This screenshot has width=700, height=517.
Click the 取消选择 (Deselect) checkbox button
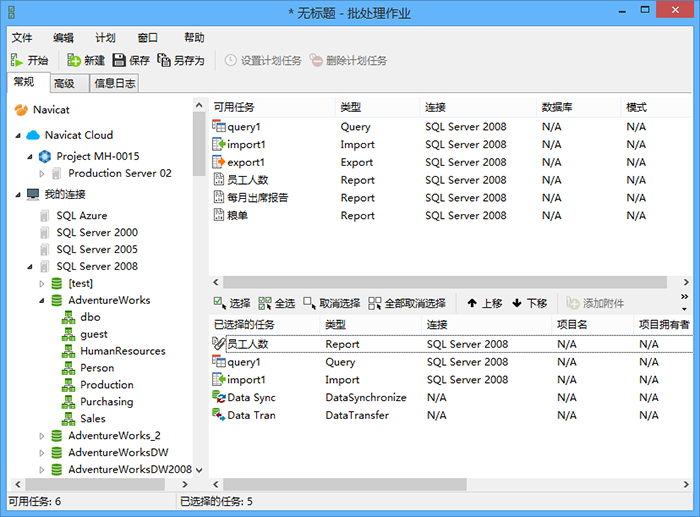click(332, 304)
